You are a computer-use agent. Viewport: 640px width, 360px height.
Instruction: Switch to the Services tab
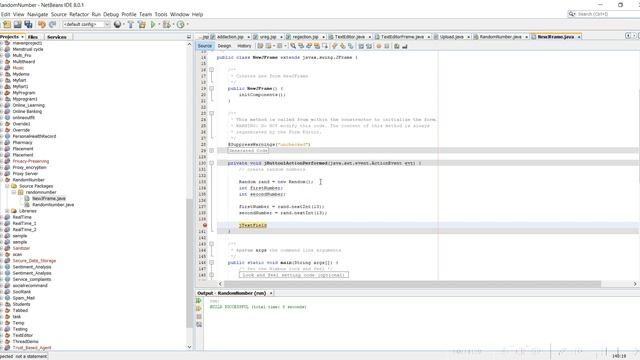point(57,37)
